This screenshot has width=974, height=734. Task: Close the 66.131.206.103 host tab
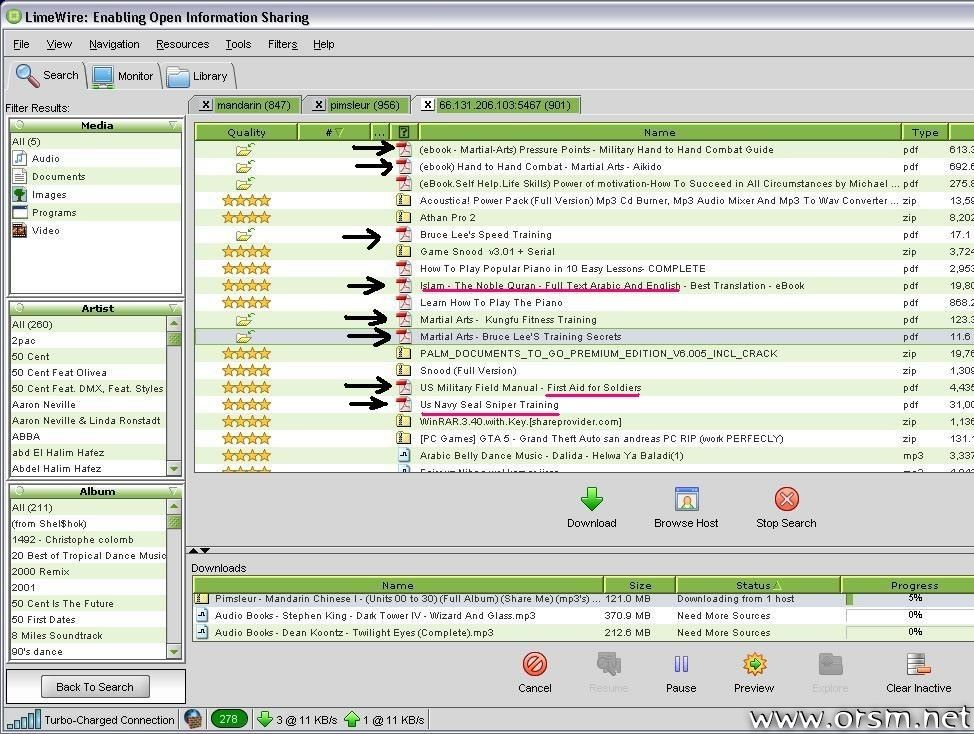click(428, 105)
